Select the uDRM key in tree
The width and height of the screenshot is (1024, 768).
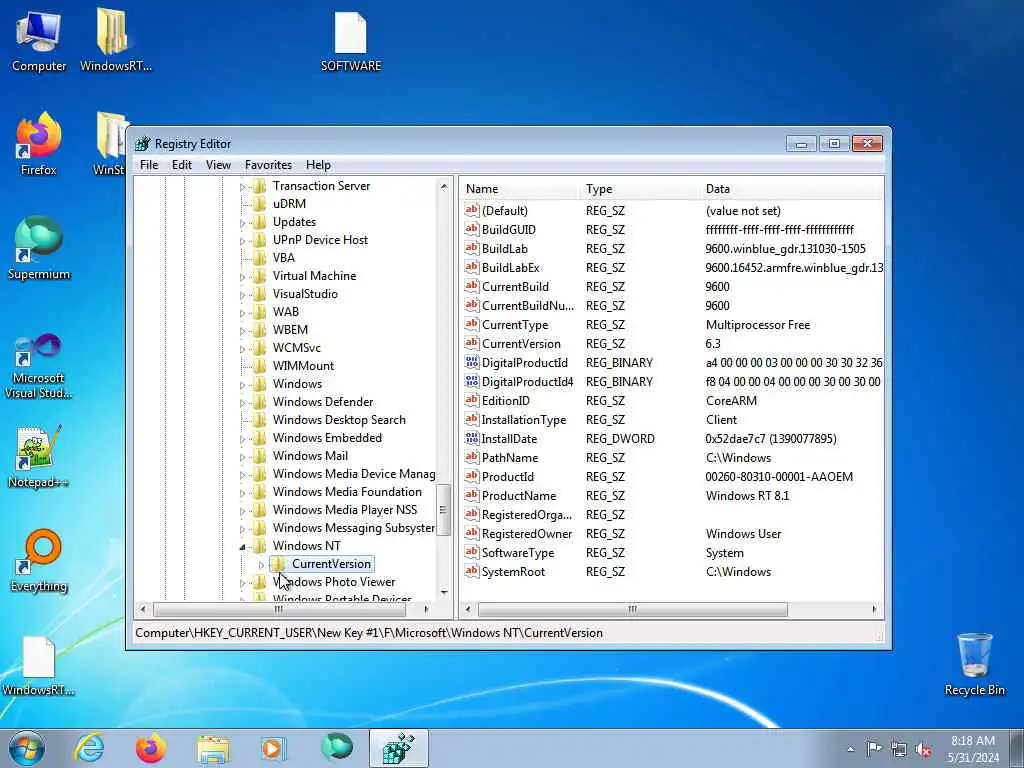point(289,204)
